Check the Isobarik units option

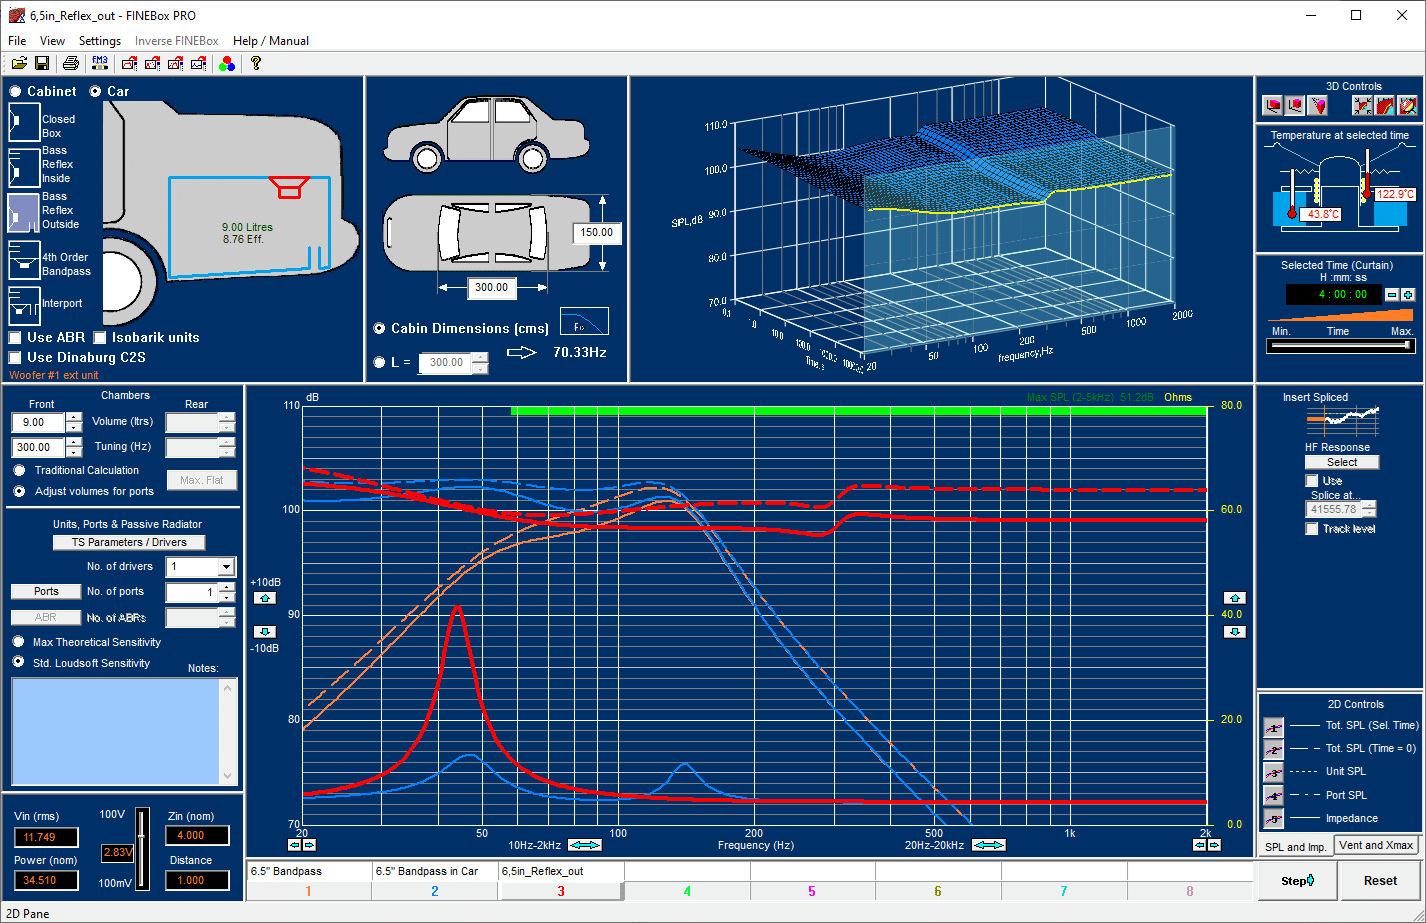coord(100,338)
